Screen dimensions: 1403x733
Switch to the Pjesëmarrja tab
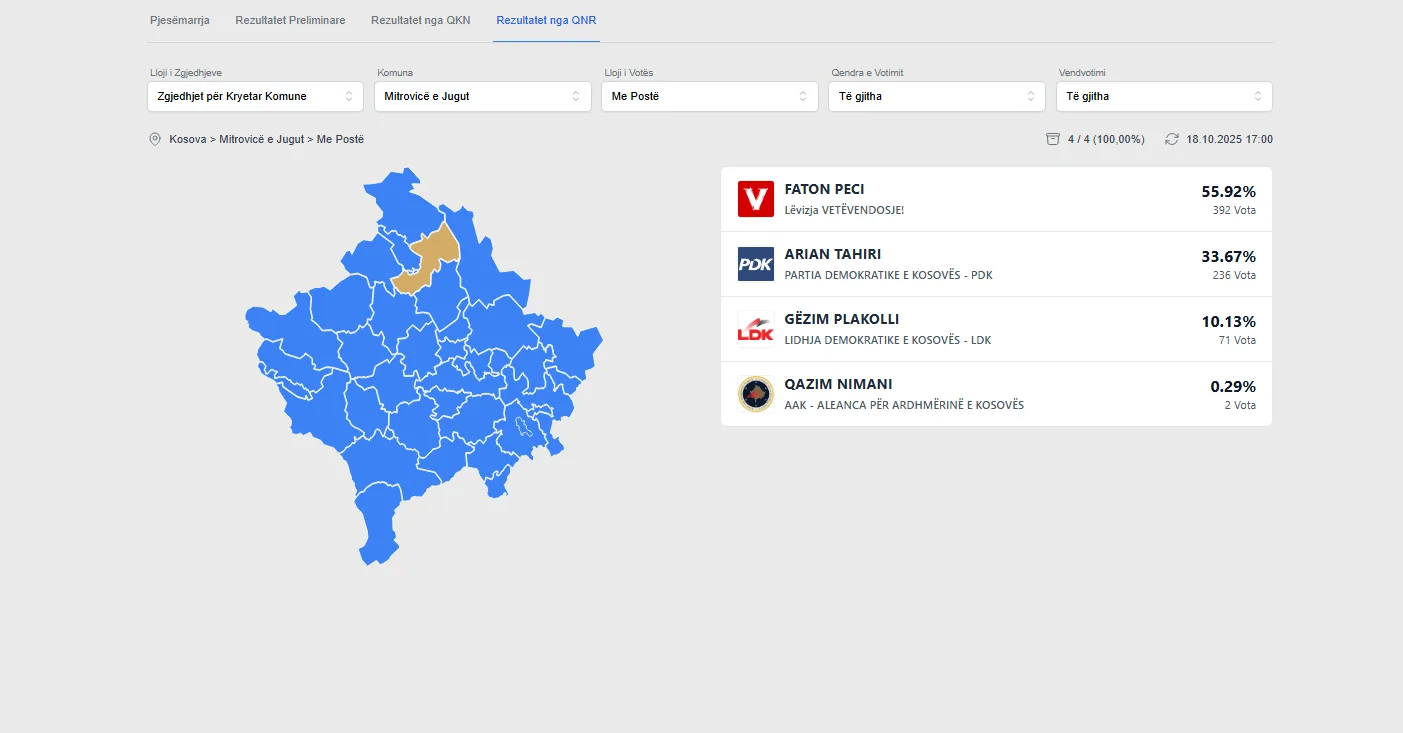click(x=180, y=20)
